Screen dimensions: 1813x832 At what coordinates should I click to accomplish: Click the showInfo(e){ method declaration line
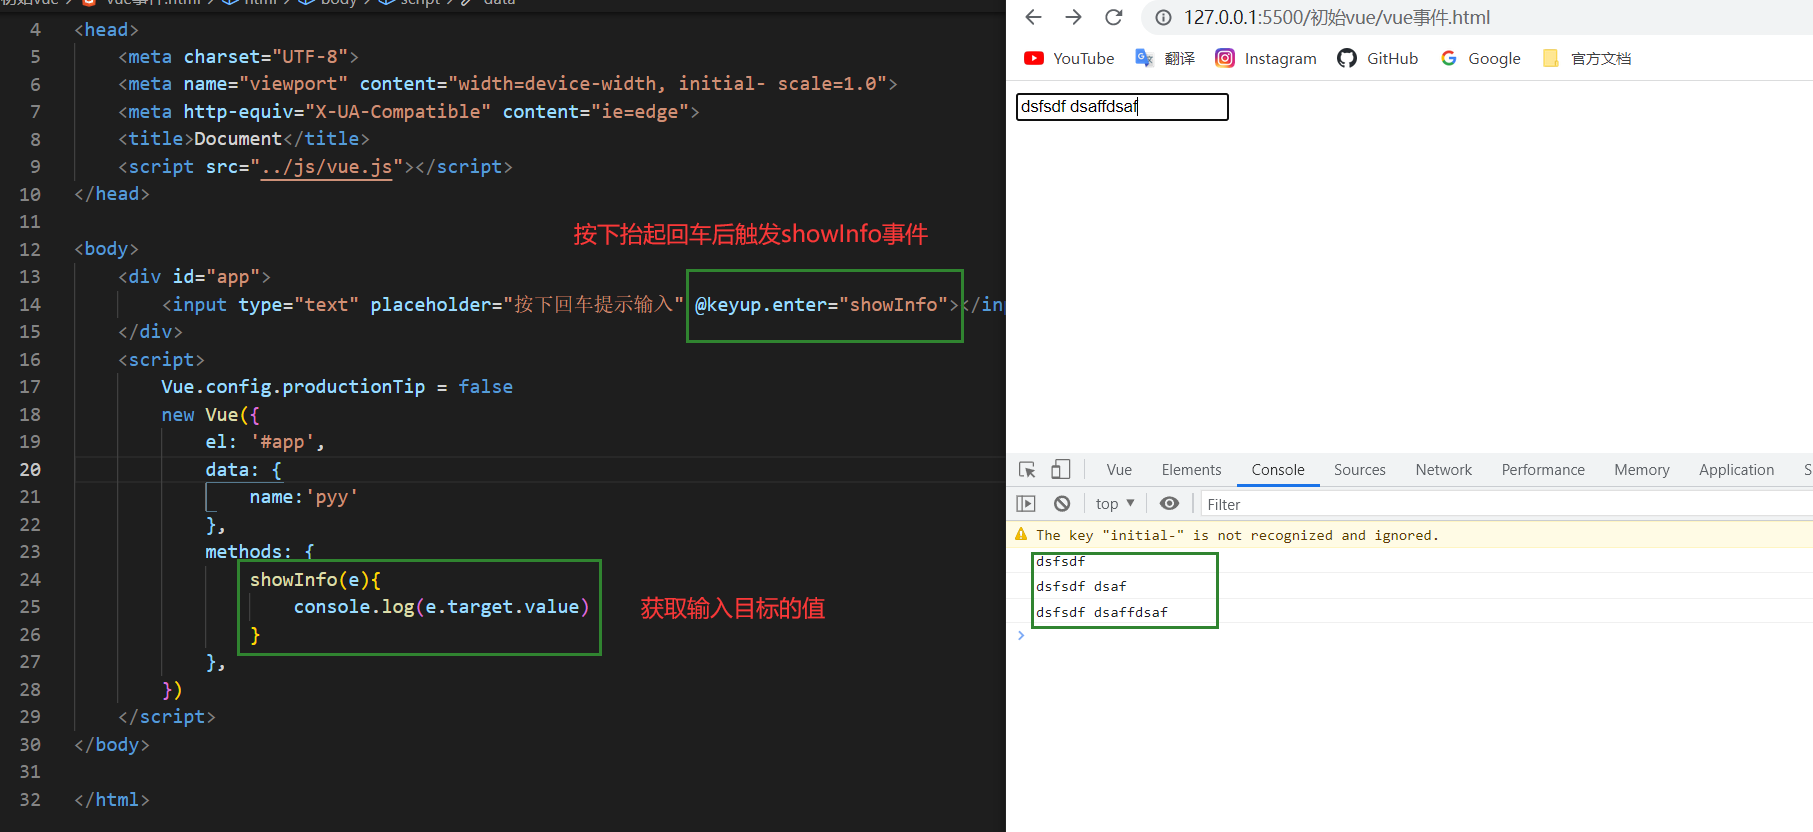coord(315,579)
